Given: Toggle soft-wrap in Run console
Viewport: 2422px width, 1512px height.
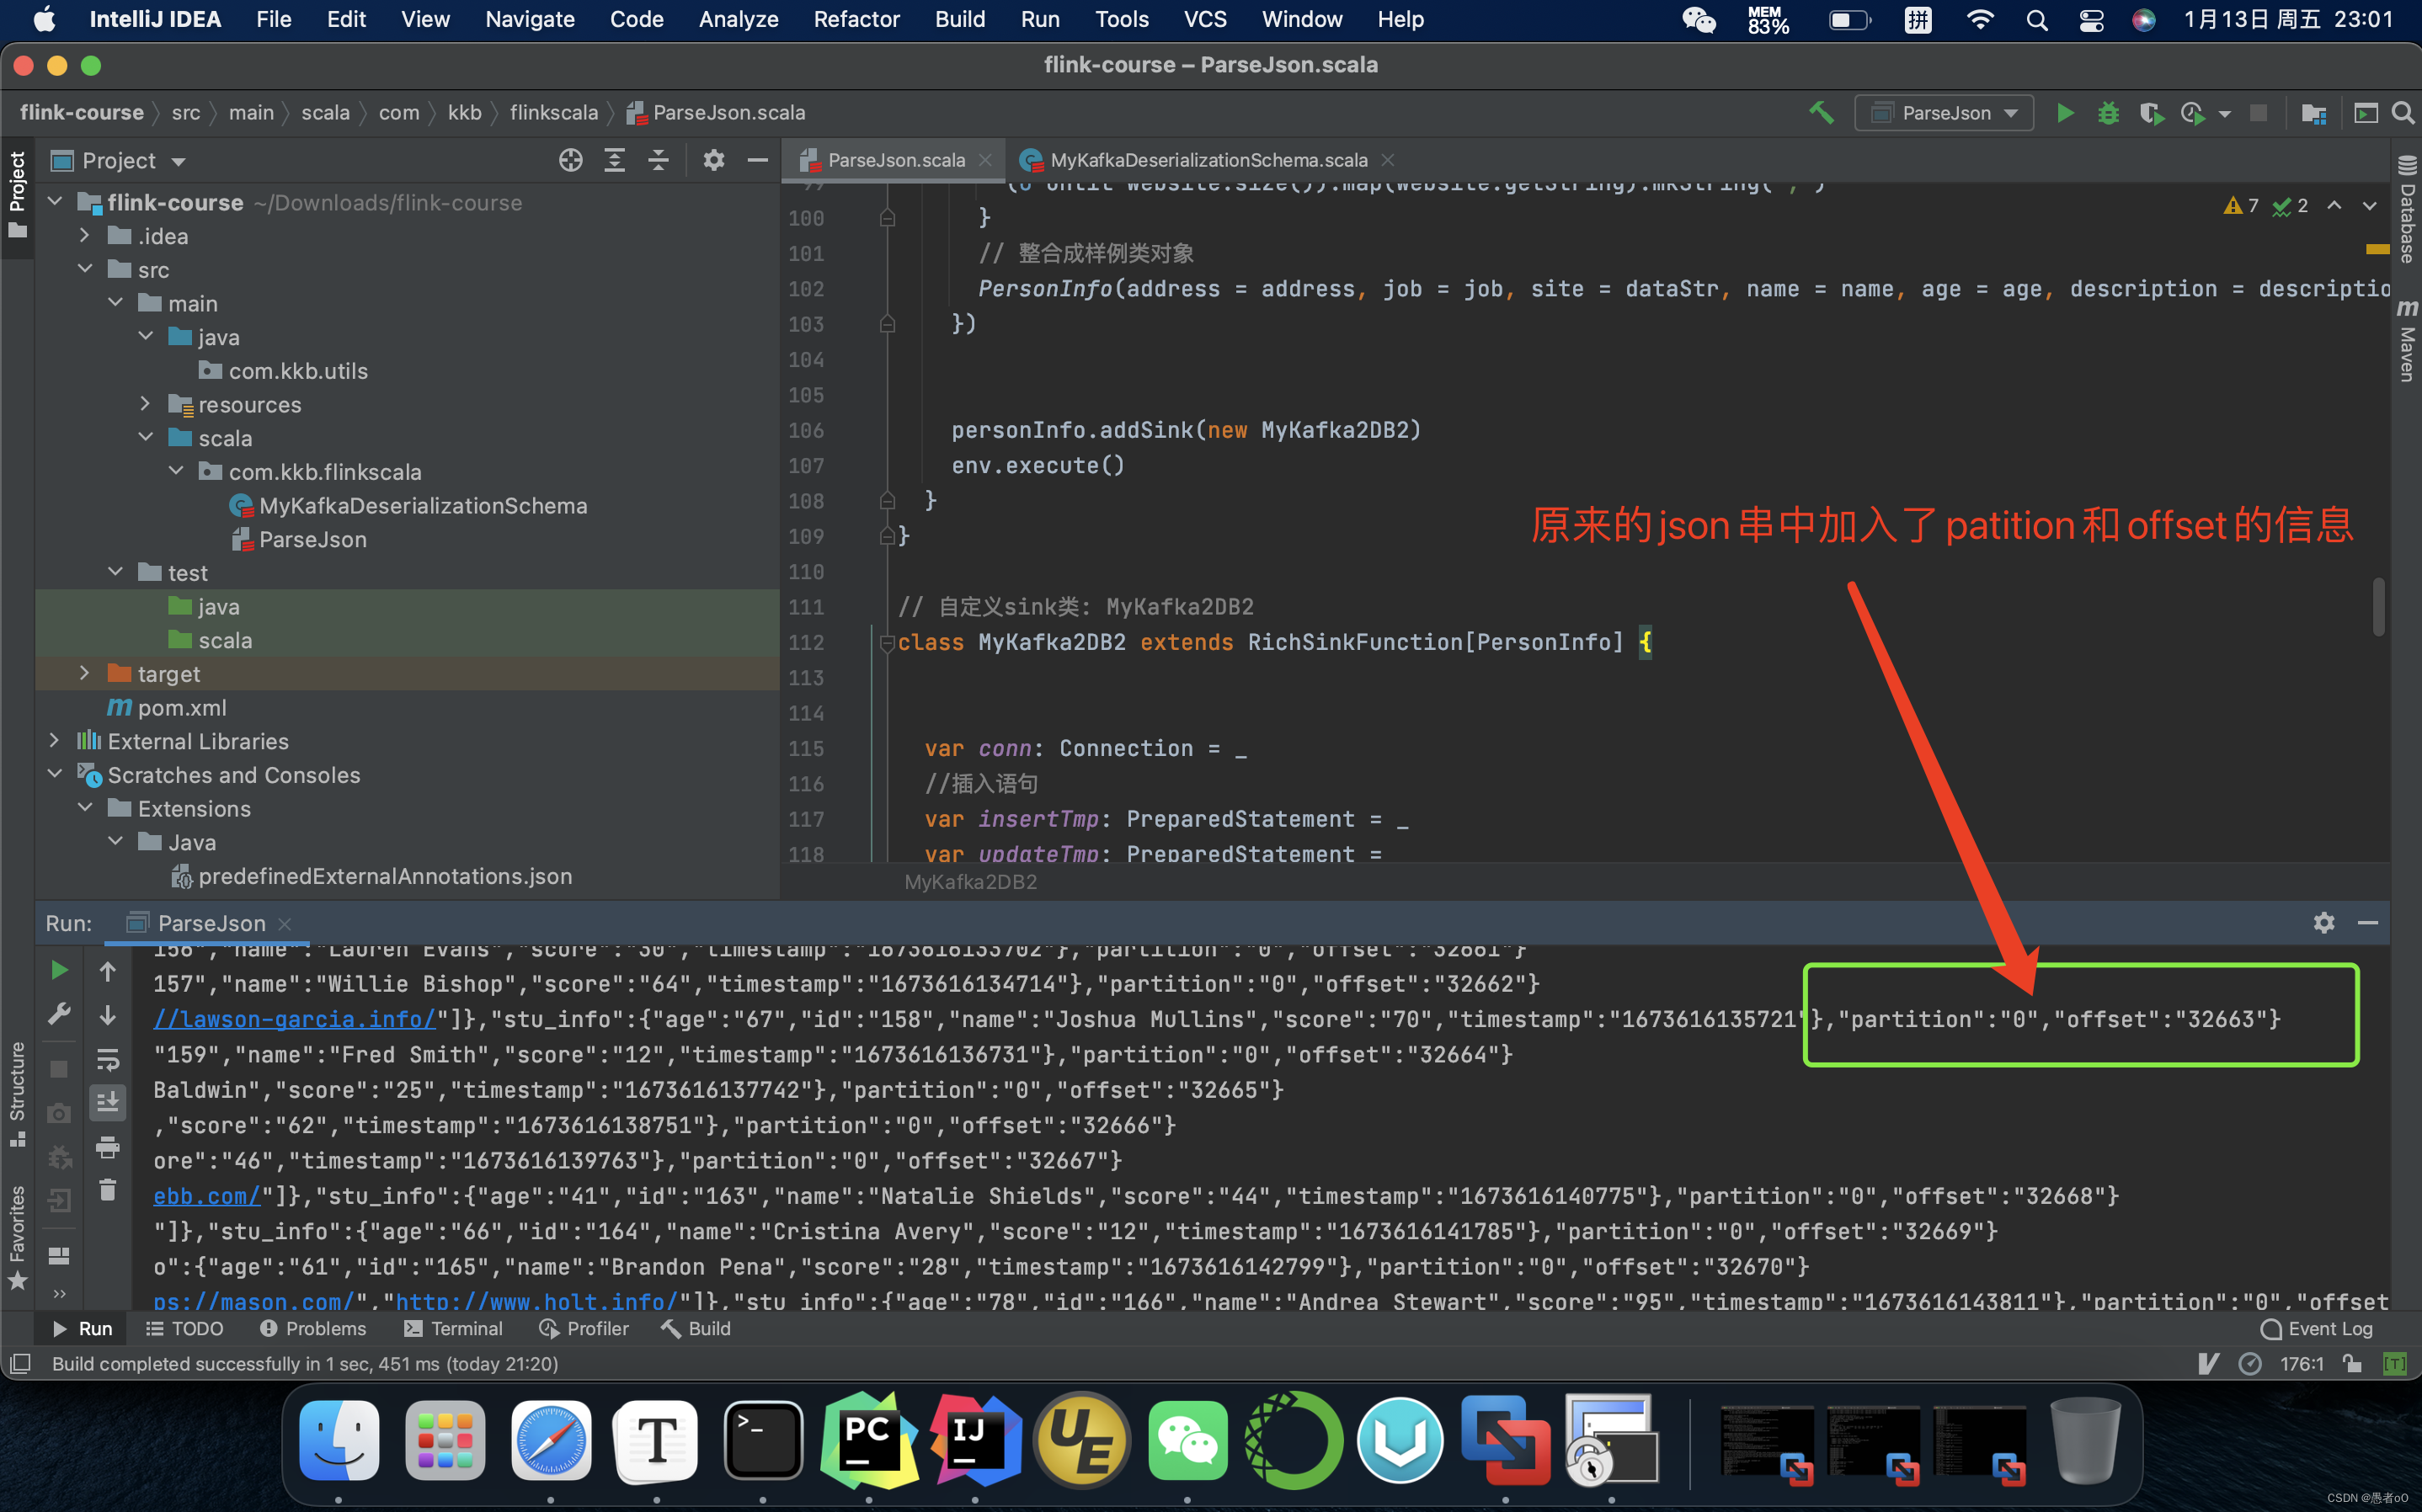Looking at the screenshot, I should pyautogui.click(x=107, y=1059).
